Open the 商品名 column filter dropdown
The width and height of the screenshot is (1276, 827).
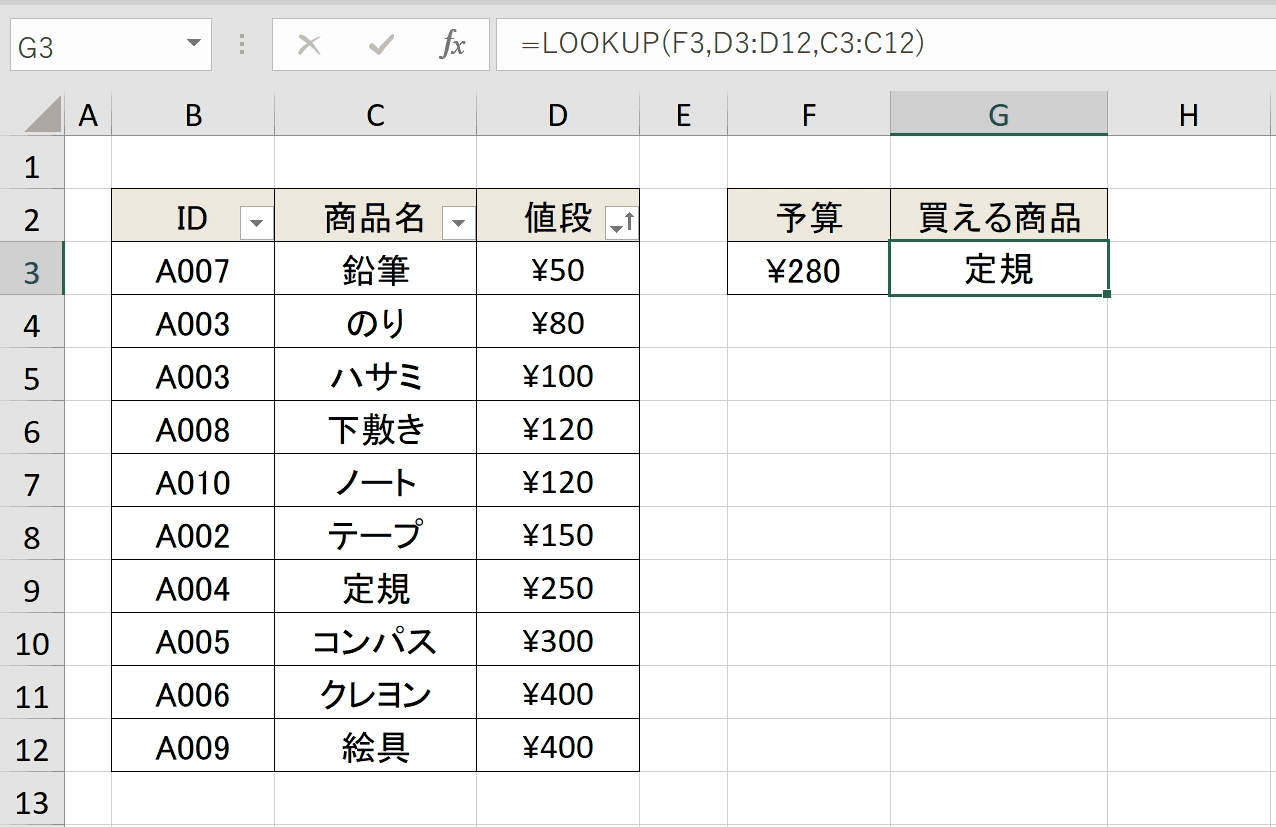click(x=458, y=224)
